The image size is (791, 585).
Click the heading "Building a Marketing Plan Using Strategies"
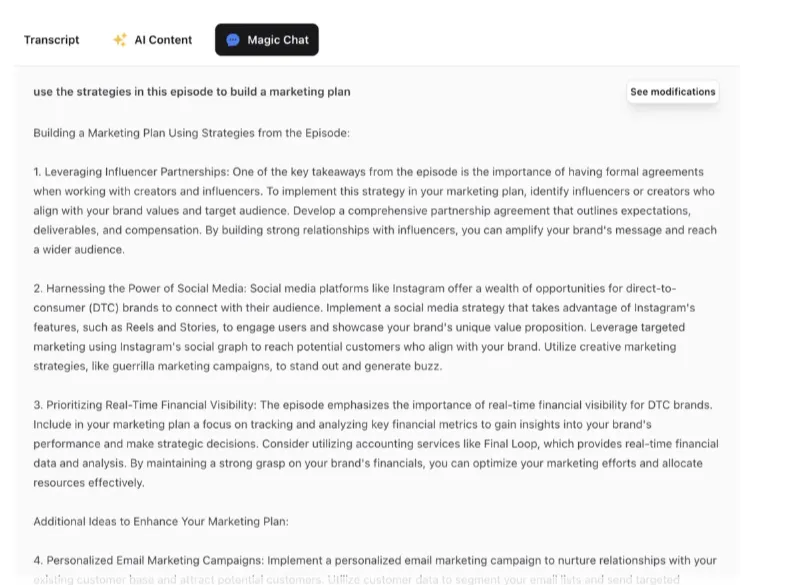[x=190, y=132]
